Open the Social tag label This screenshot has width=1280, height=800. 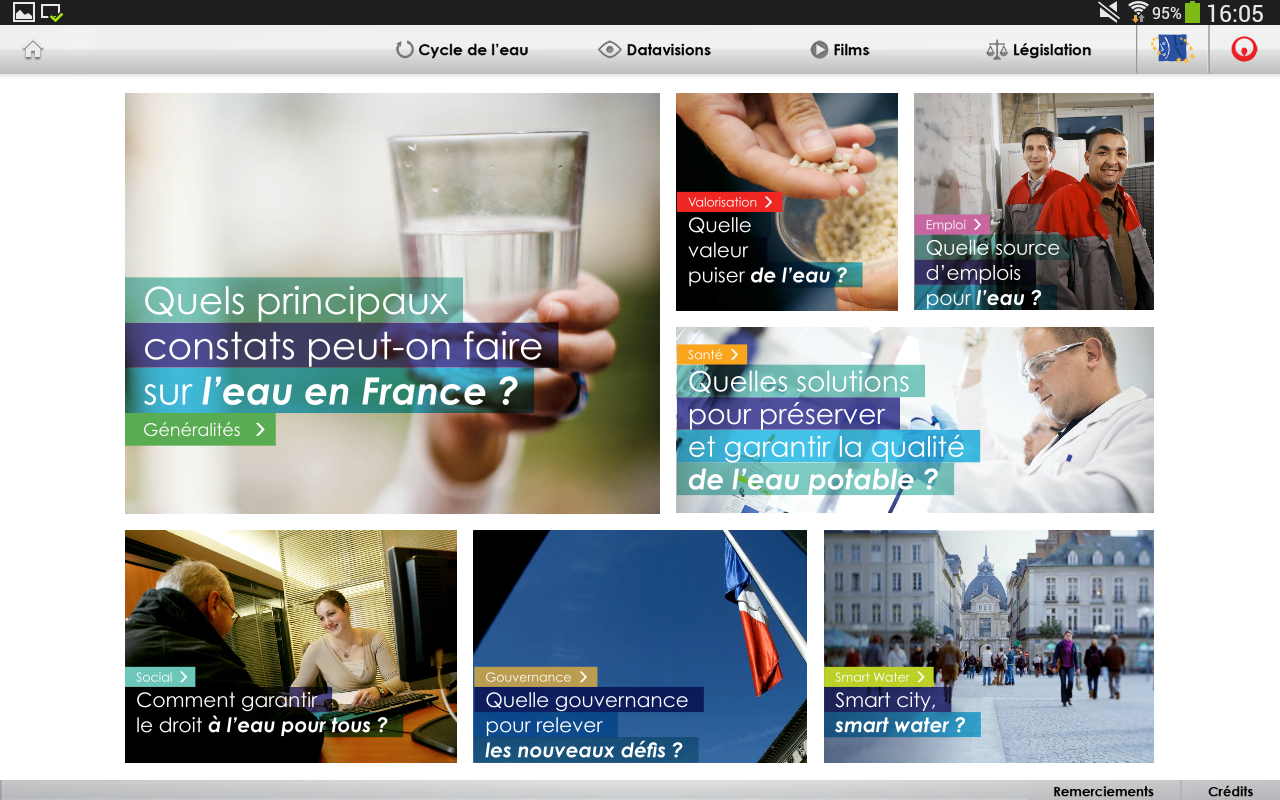pos(160,677)
